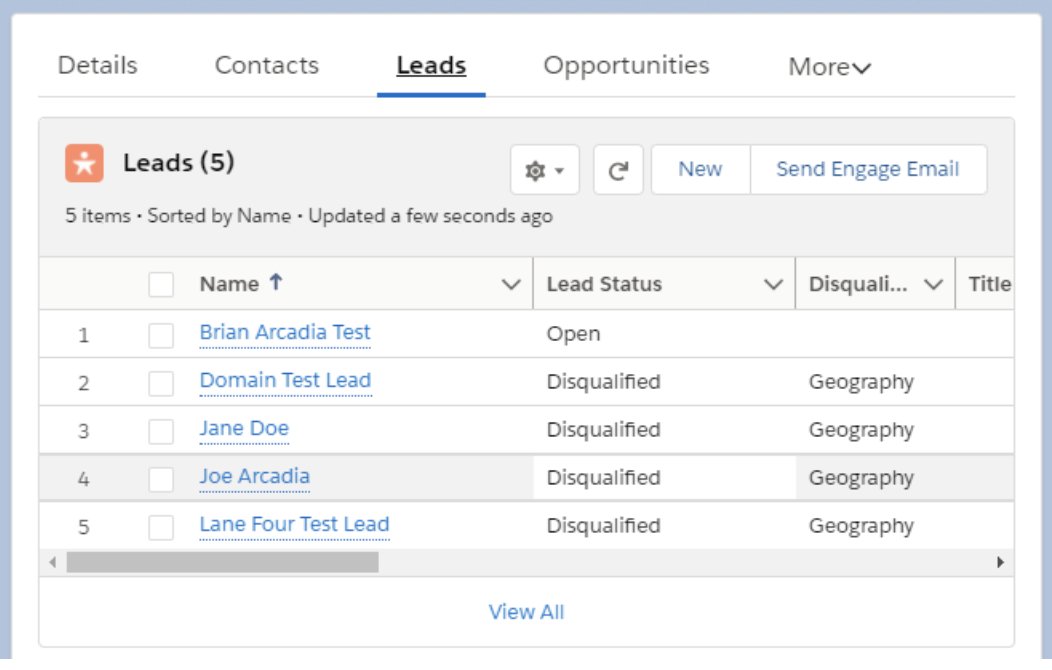Open the list view gear settings menu

(x=545, y=170)
